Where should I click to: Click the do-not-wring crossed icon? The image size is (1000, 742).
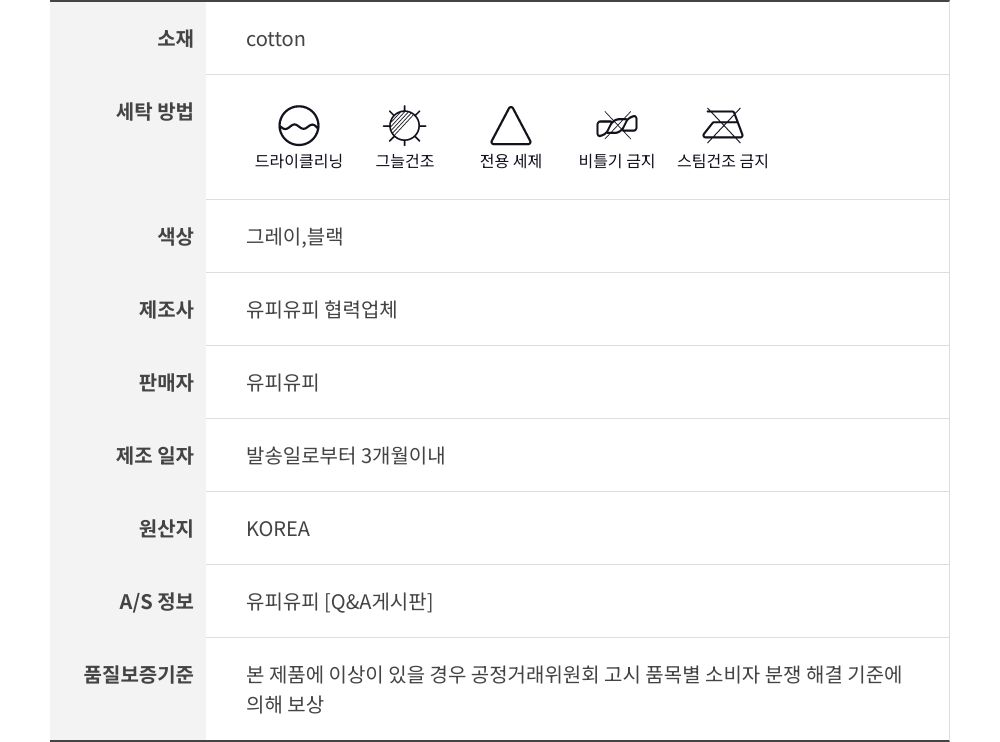tap(616, 126)
